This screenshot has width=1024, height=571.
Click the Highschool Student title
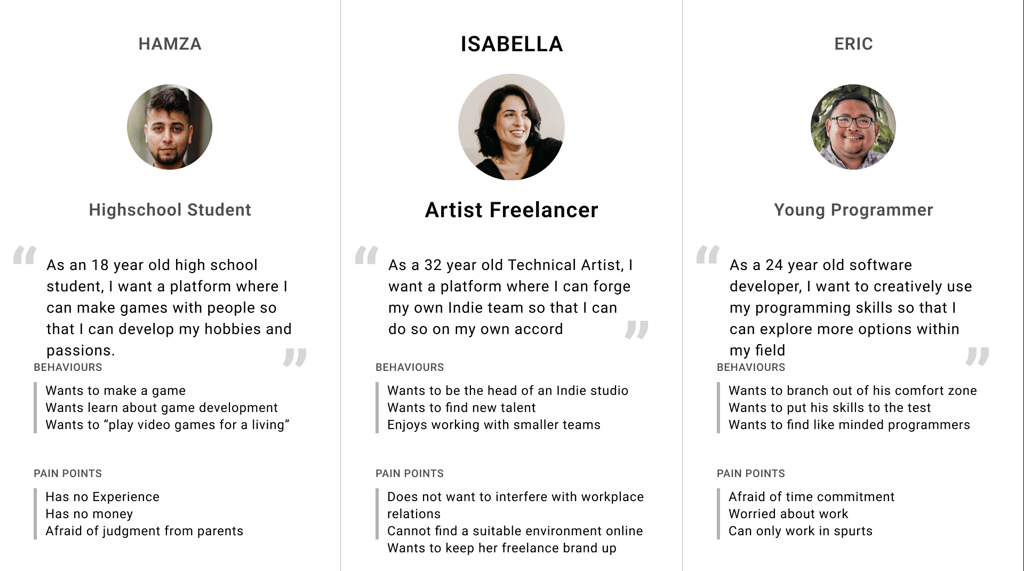[170, 210]
